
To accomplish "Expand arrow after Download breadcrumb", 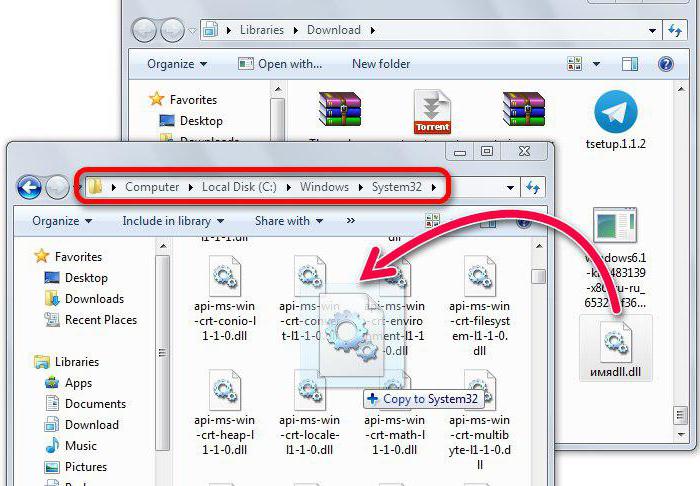I will (x=372, y=30).
